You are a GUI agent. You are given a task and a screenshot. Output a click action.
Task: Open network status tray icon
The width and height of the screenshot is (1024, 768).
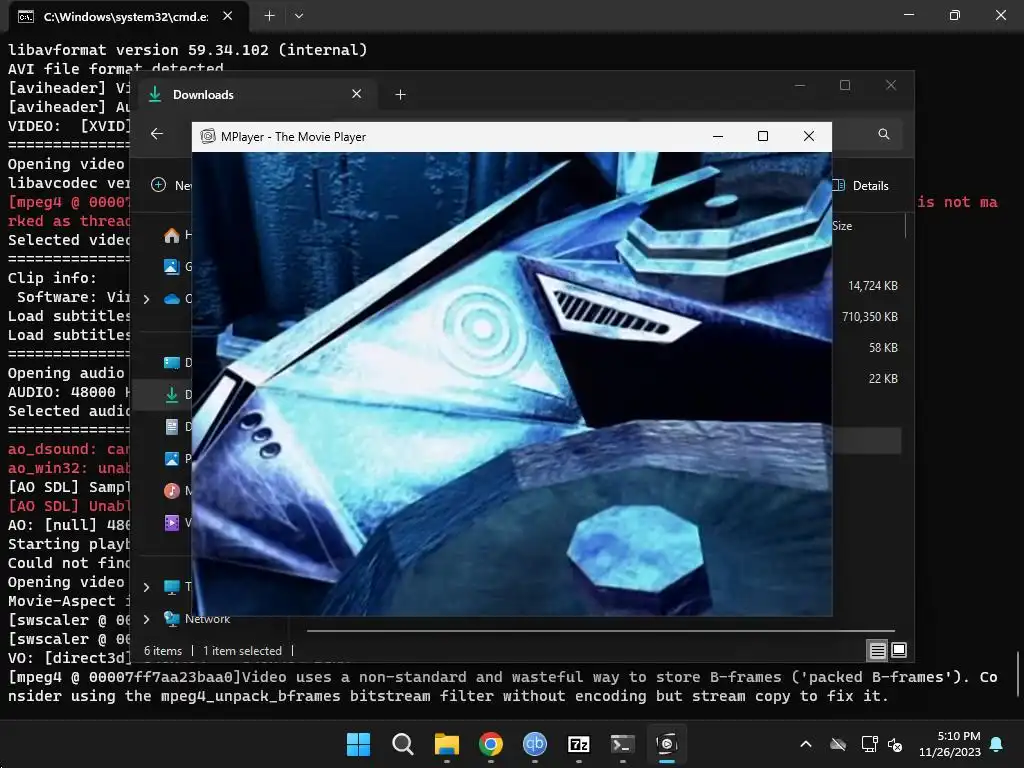click(869, 744)
